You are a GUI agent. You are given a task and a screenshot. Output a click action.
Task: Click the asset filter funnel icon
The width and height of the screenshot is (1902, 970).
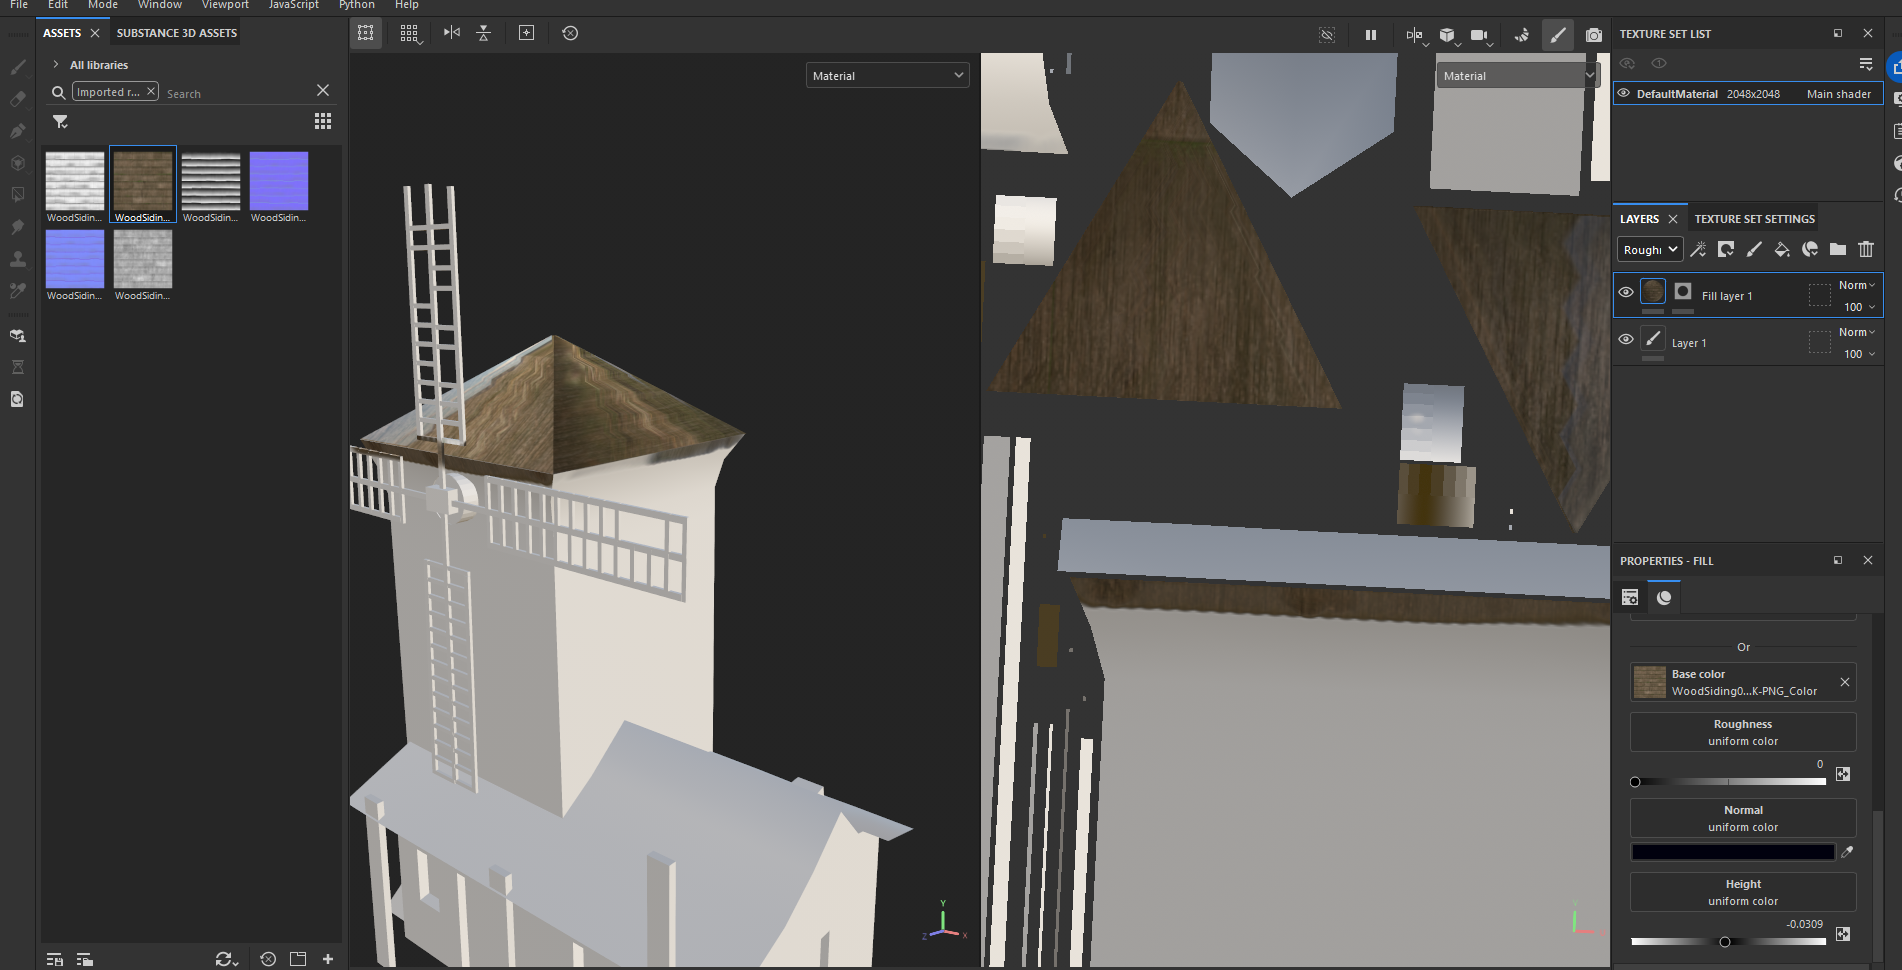coord(60,122)
